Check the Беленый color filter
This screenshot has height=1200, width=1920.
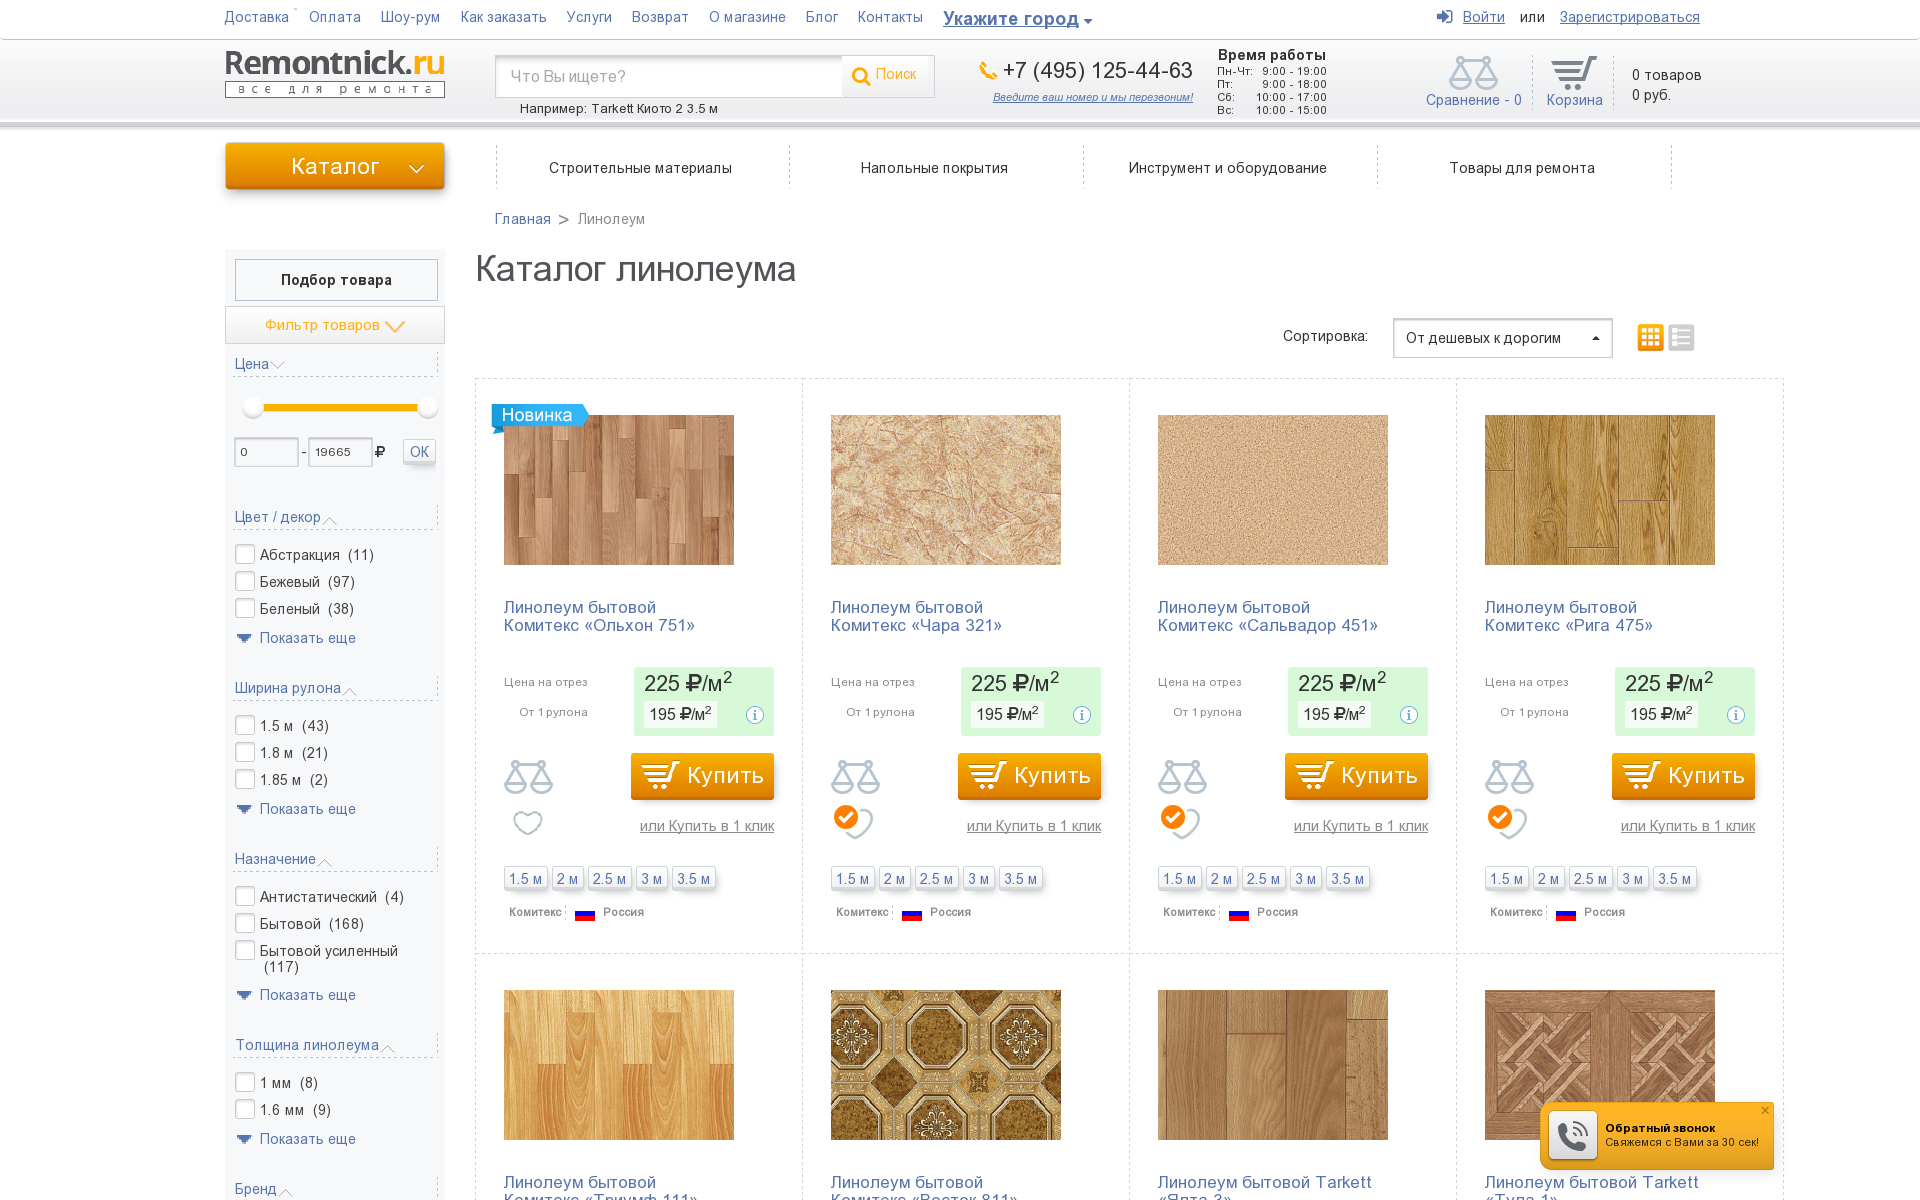pos(245,608)
